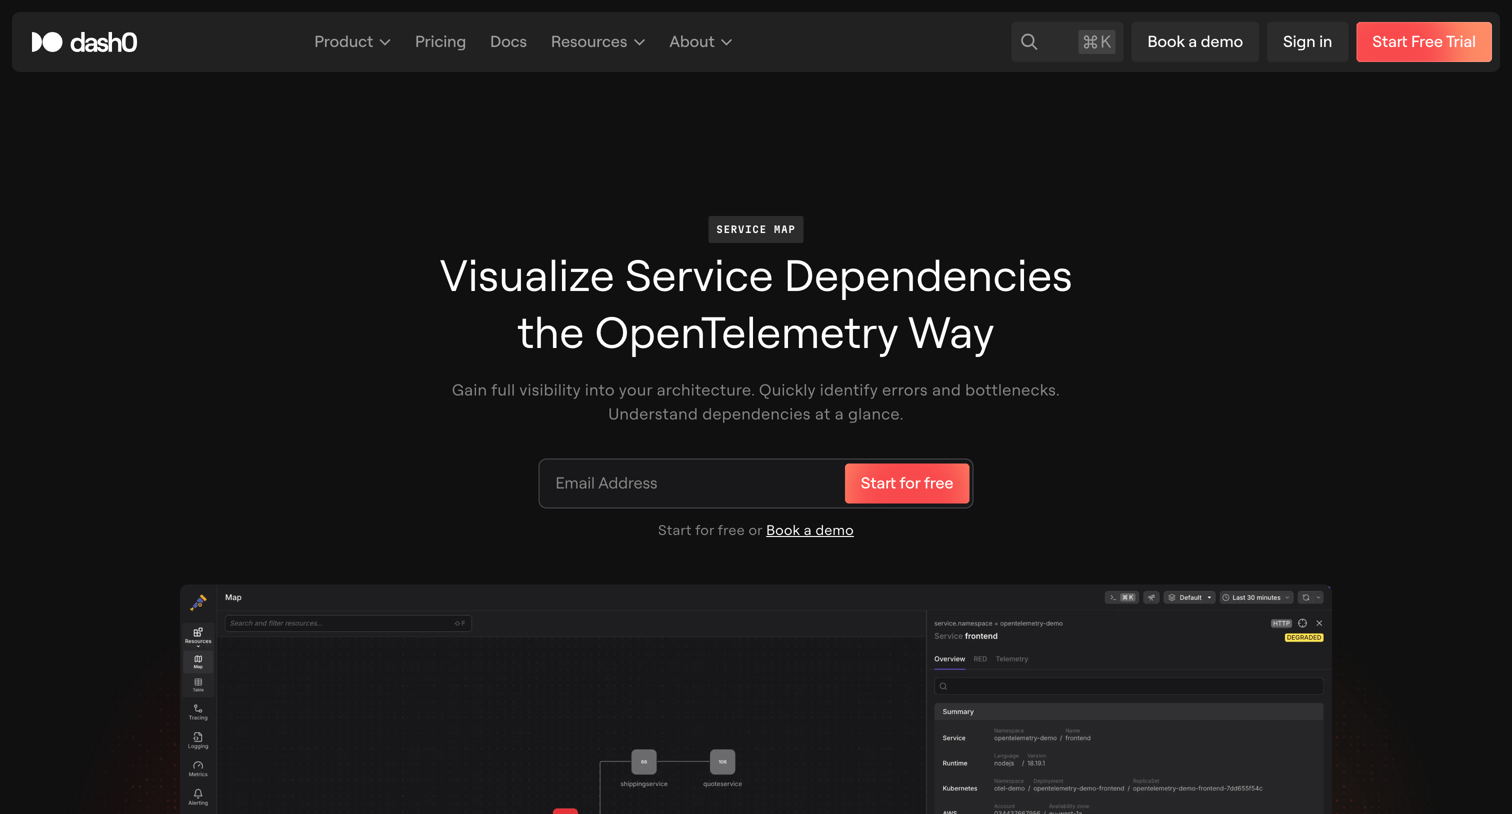Switch to the RED tab

tap(980, 659)
